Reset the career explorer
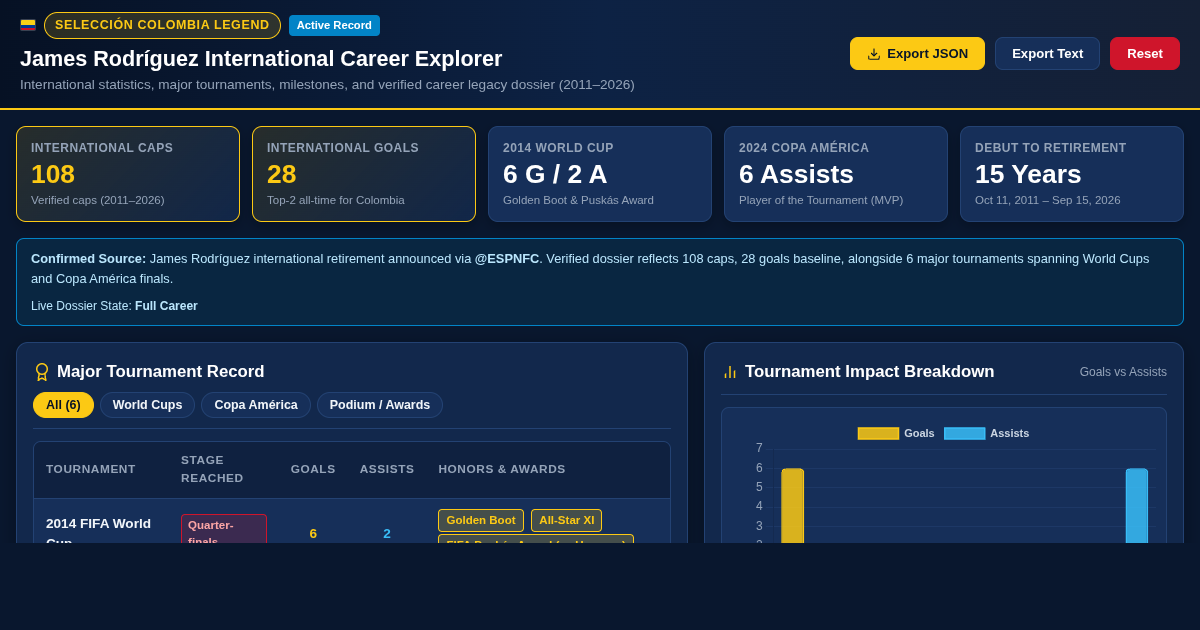The height and width of the screenshot is (630, 1200). click(x=1145, y=54)
